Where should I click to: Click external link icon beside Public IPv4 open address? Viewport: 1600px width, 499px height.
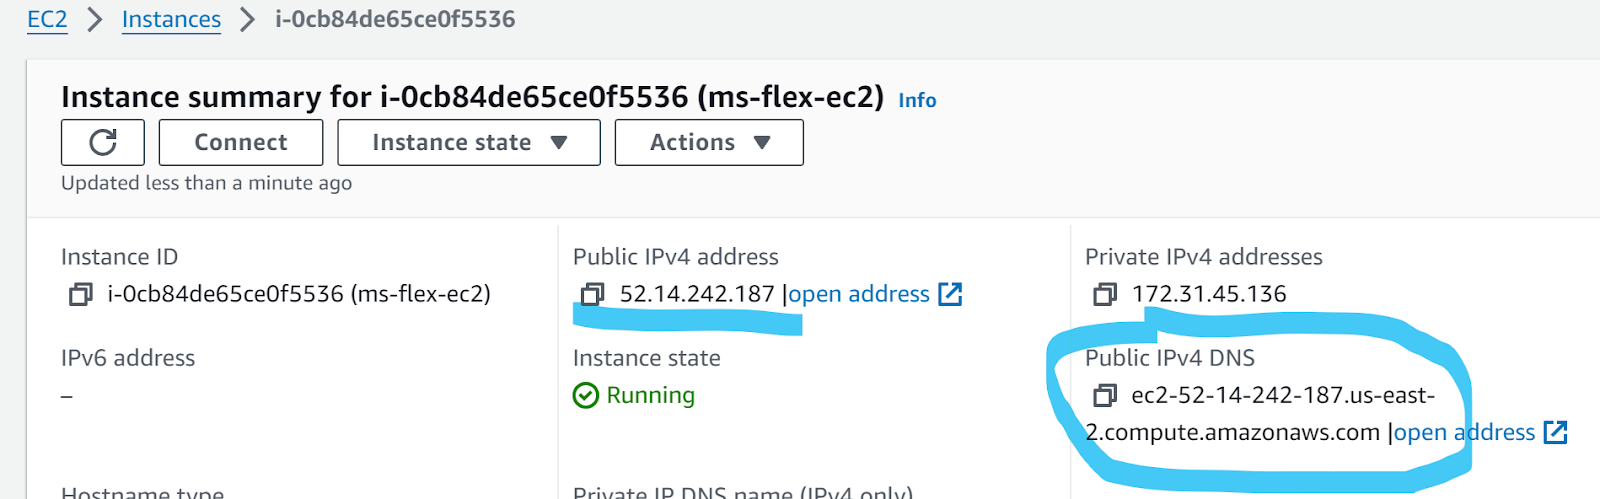[950, 294]
